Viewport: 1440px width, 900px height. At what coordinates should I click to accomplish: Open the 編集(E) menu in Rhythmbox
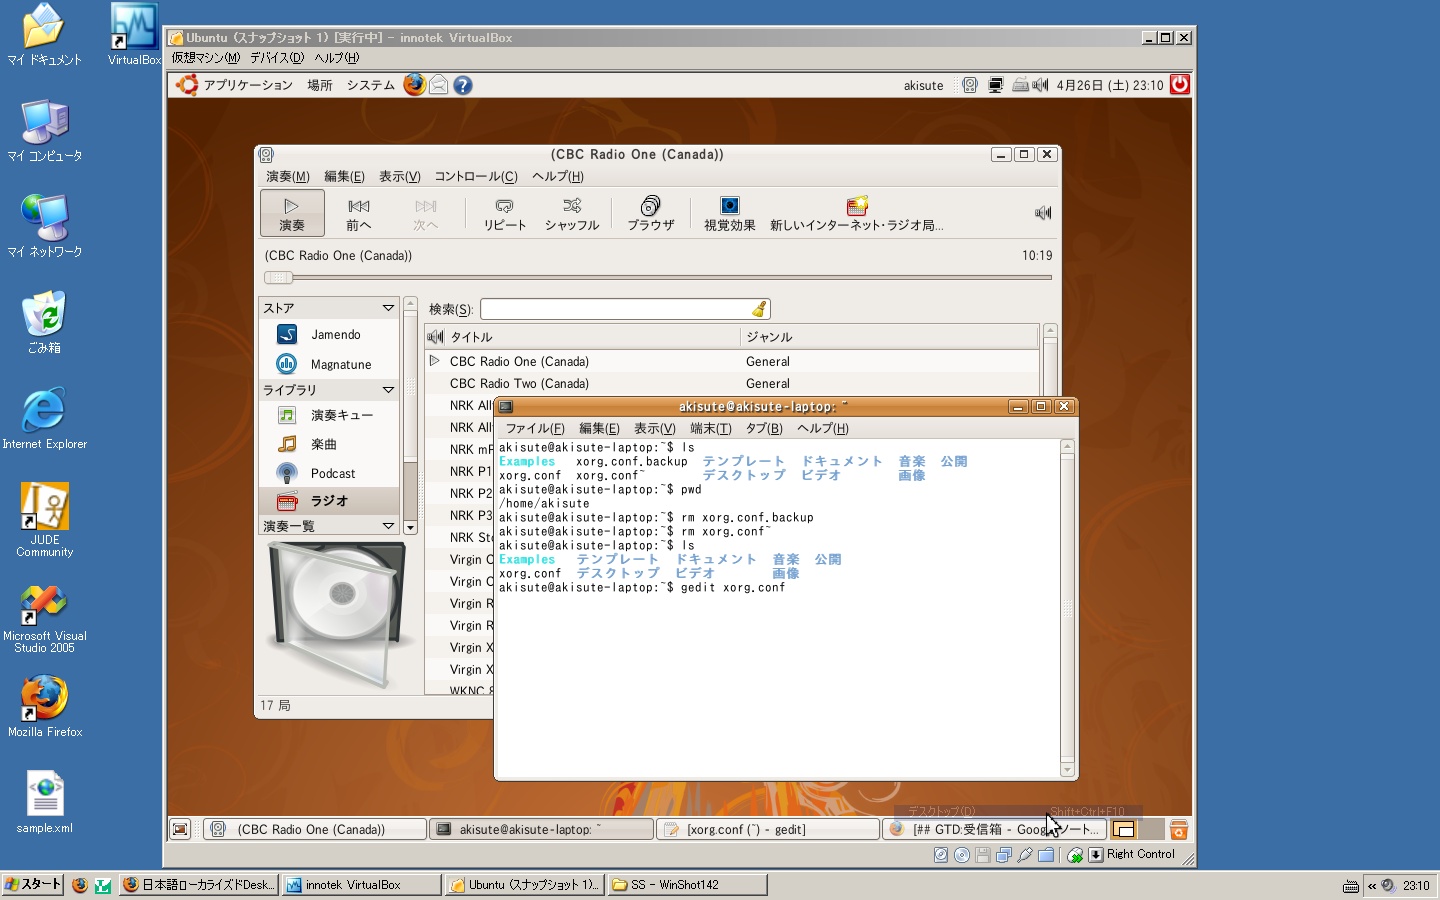[x=344, y=177]
